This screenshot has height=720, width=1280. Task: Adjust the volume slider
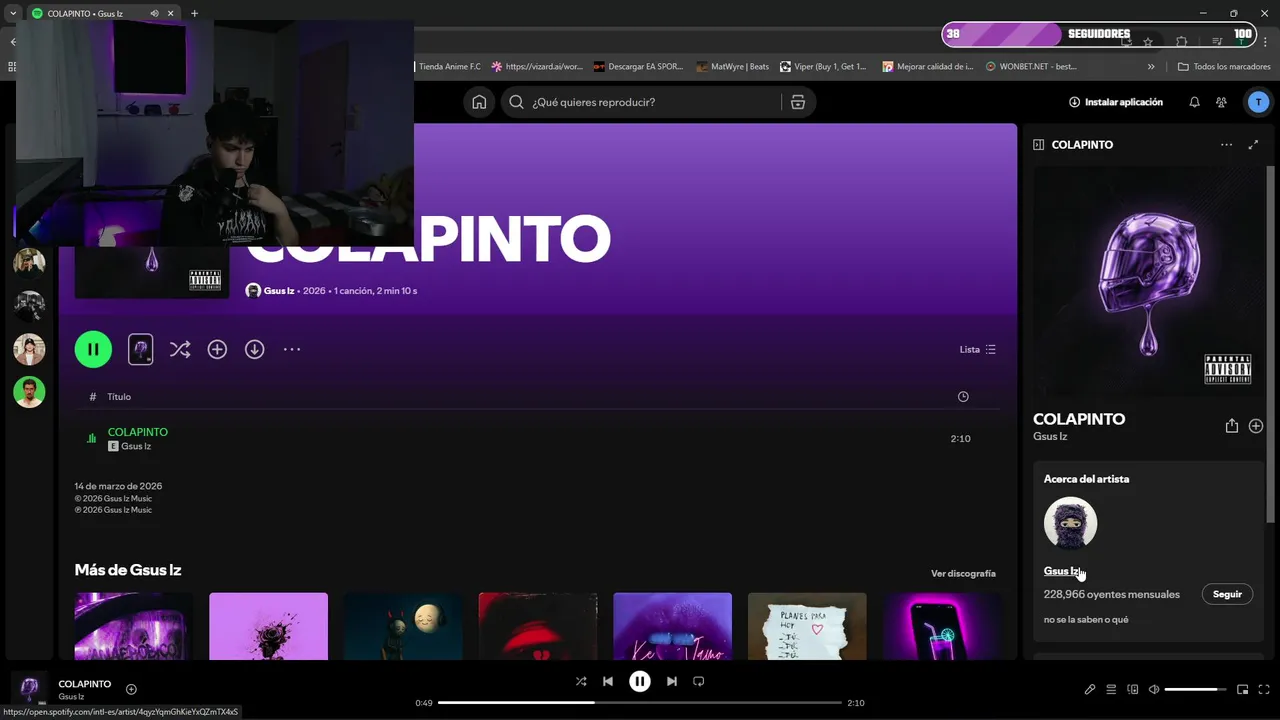click(1196, 689)
